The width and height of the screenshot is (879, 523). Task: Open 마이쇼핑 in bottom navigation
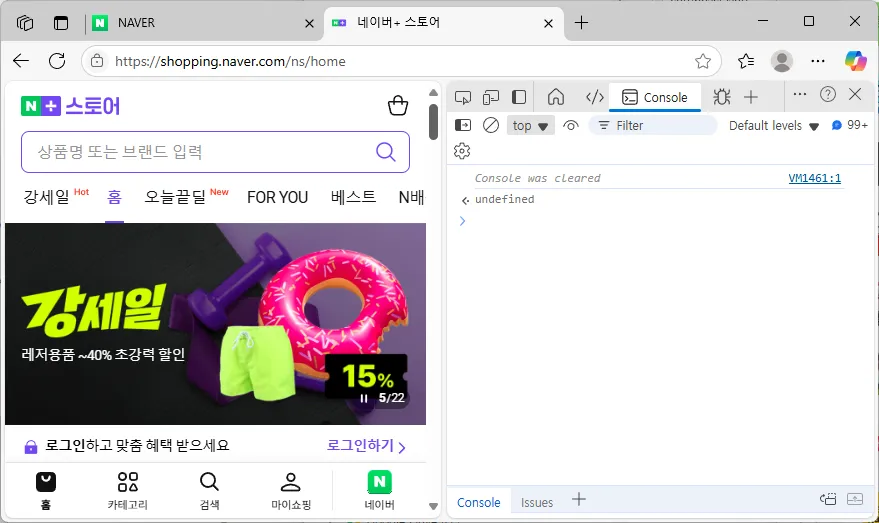coord(290,491)
